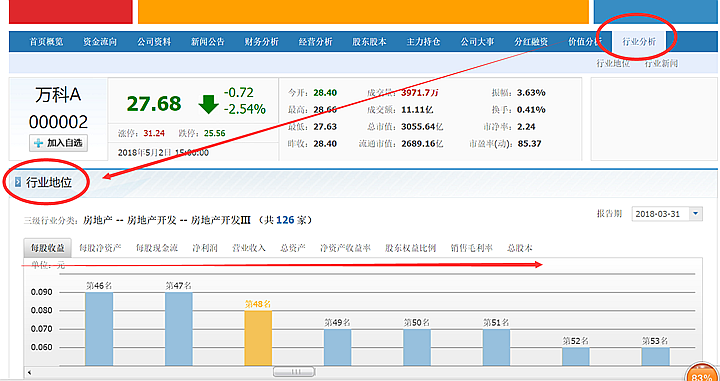This screenshot has width=720, height=381.
Task: Click the highlighted orange 第48名 bar
Action: tap(258, 338)
